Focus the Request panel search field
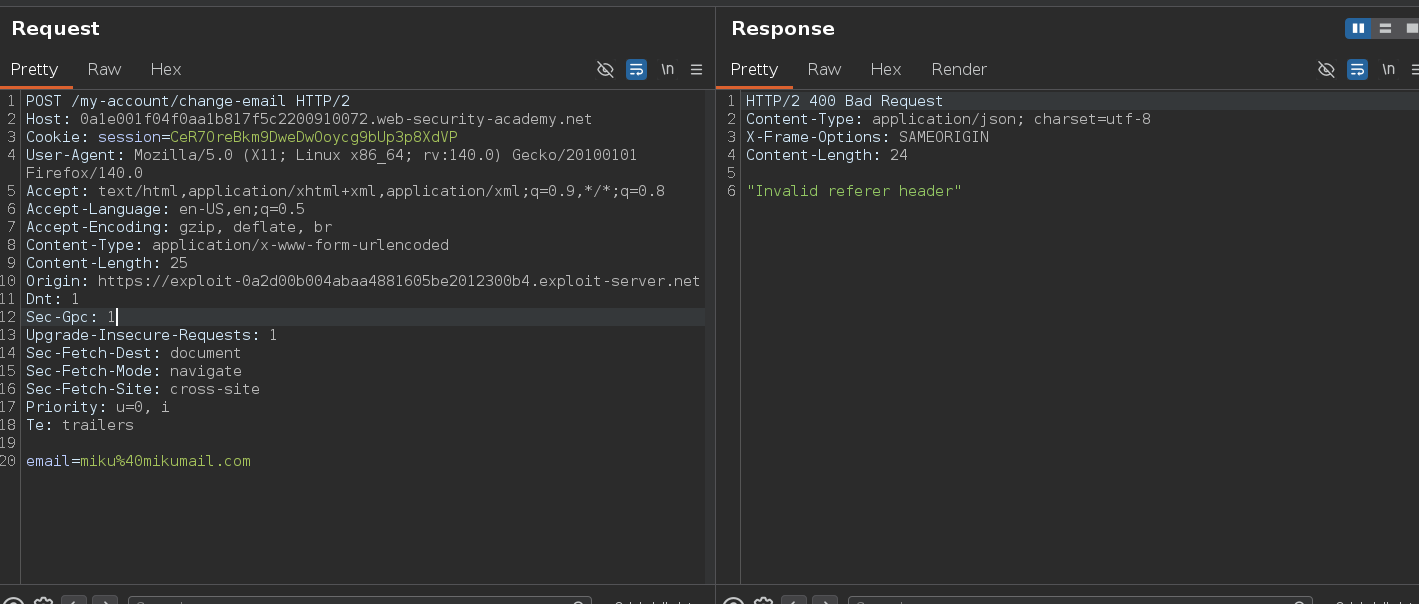The height and width of the screenshot is (604, 1419). click(x=360, y=601)
